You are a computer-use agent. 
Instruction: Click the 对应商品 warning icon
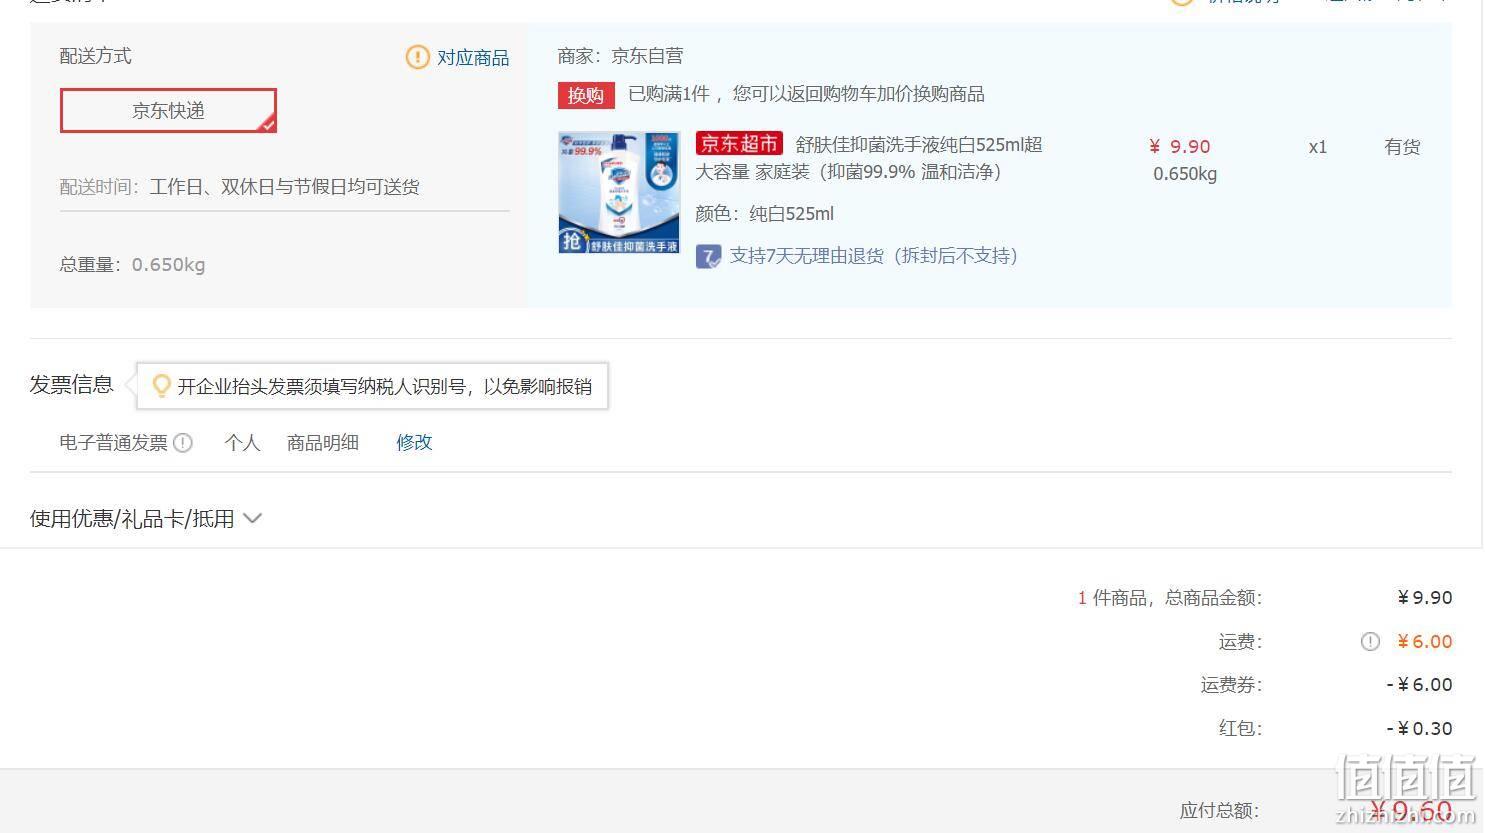coord(417,57)
